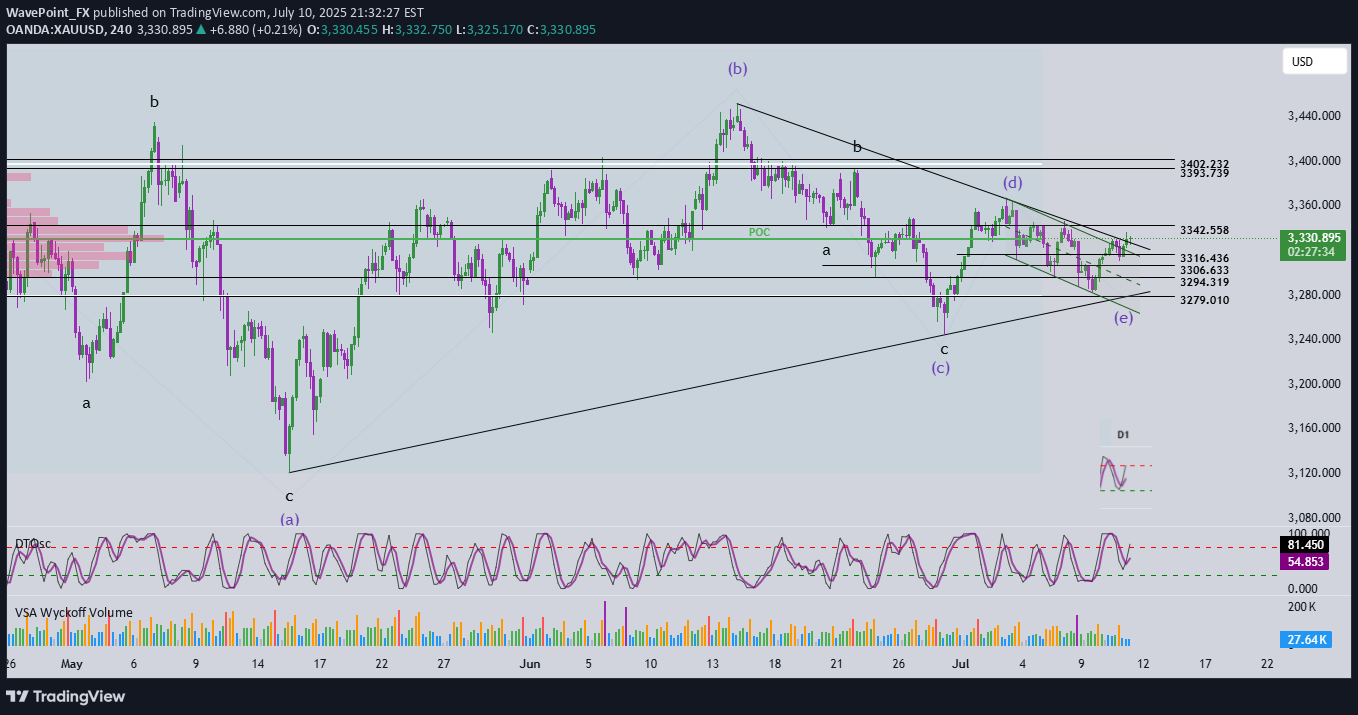Click the May label on time axis
This screenshot has width=1358, height=715.
(72, 663)
